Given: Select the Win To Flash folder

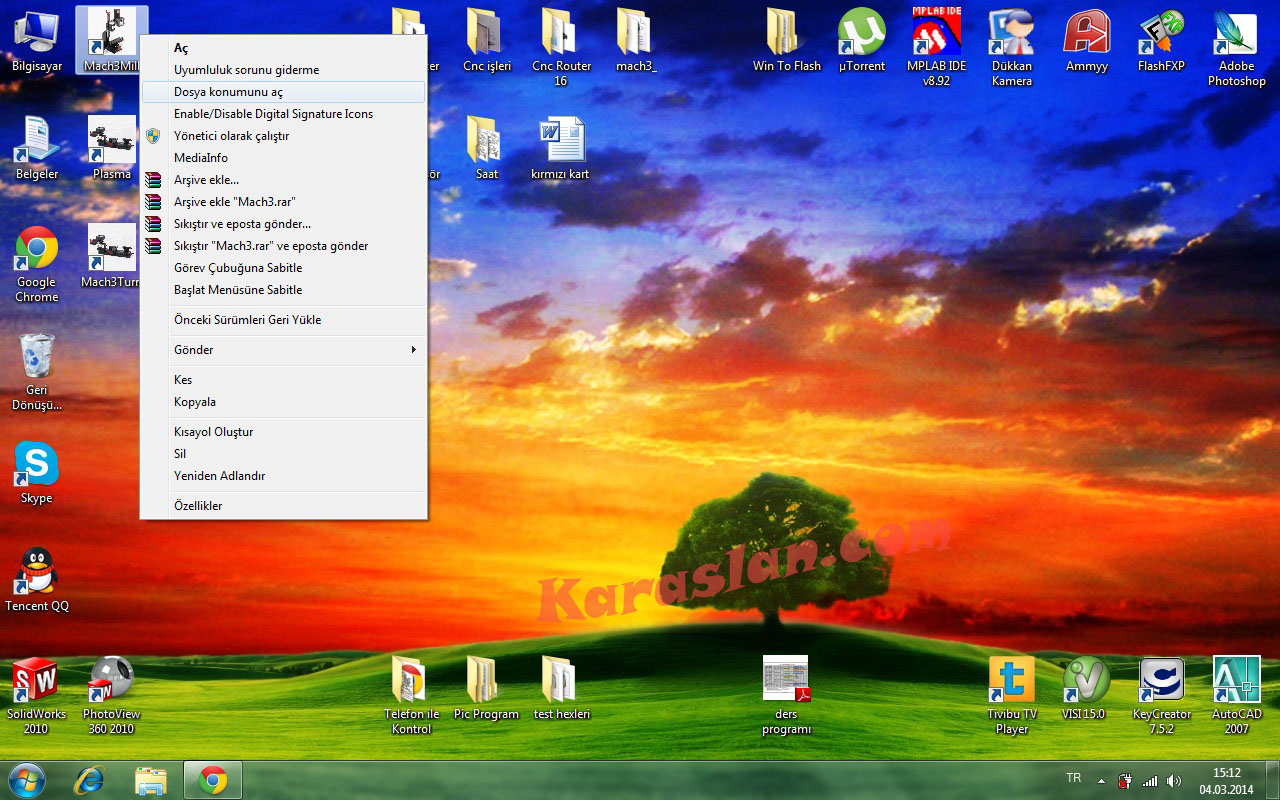Looking at the screenshot, I should coord(786,42).
